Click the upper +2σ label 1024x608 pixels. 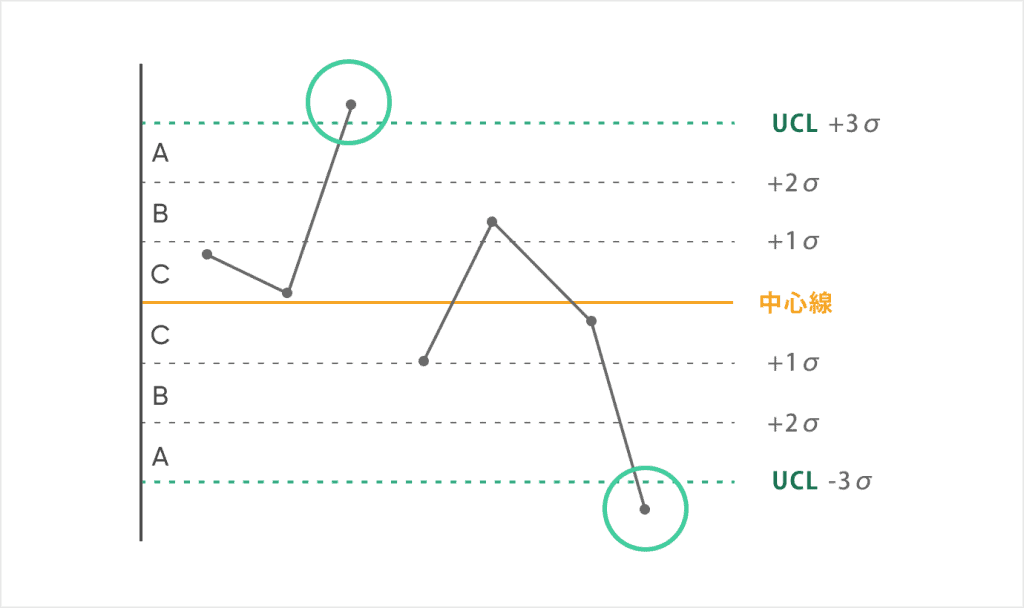coord(793,184)
